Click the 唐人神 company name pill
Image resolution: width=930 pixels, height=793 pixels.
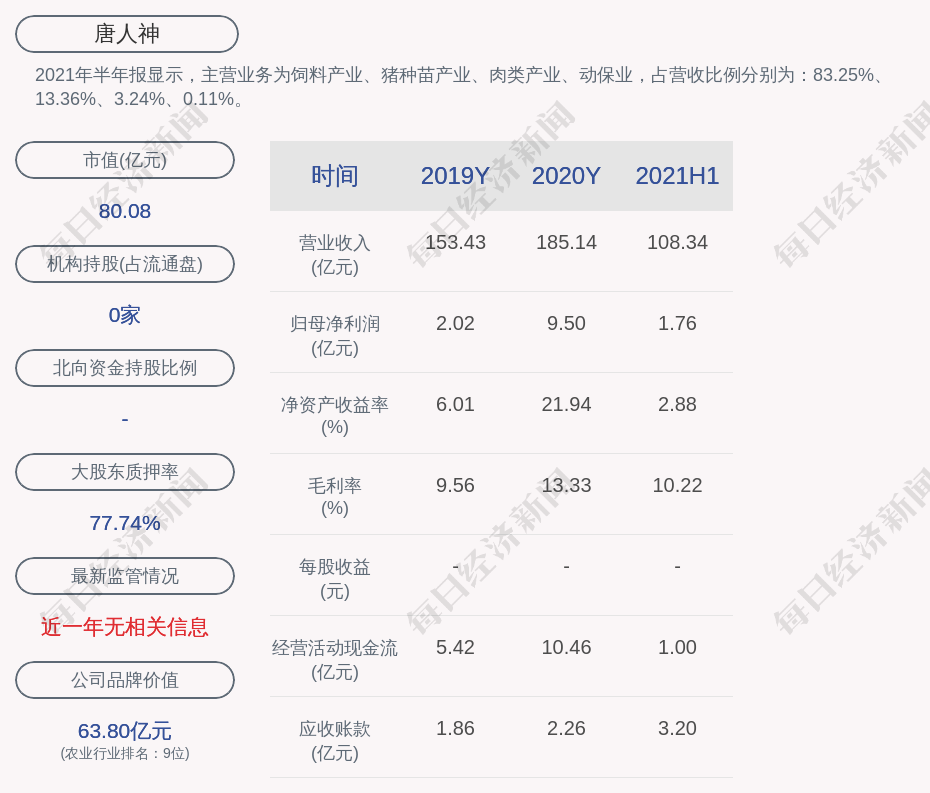click(x=127, y=34)
